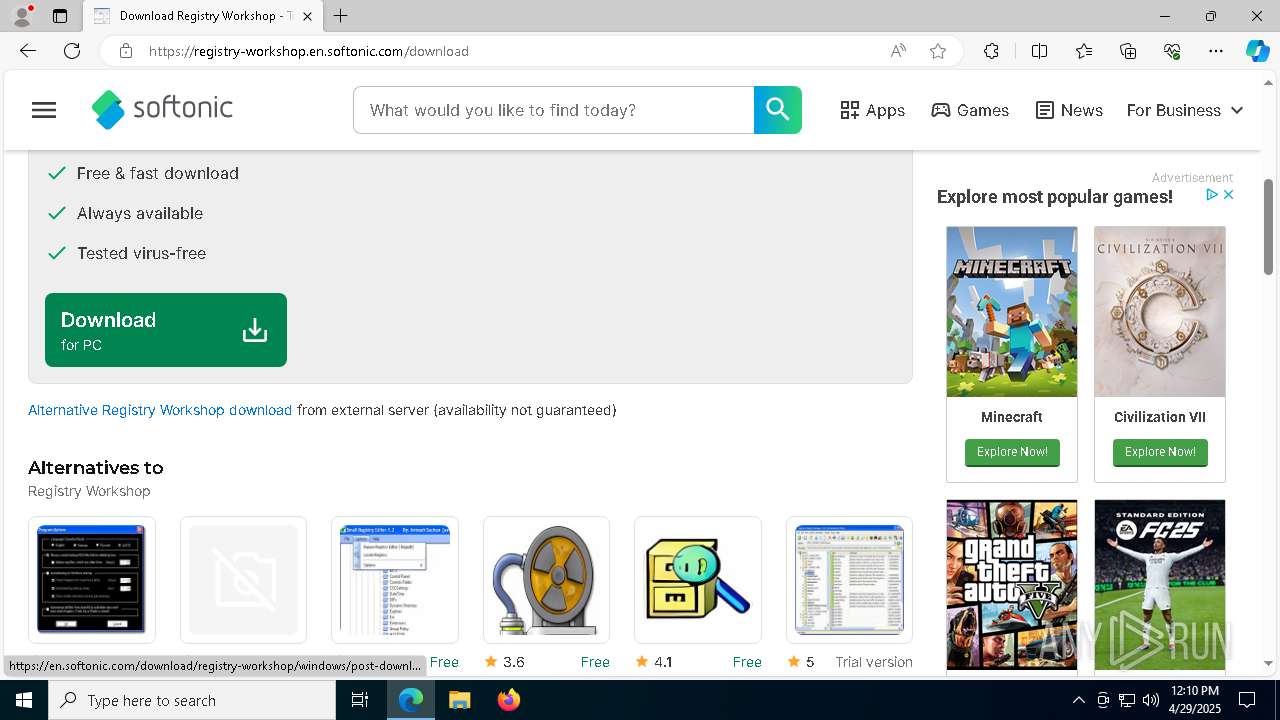Image resolution: width=1280 pixels, height=720 pixels.
Task: Open the Trial version registry tool thumbnail
Action: coord(850,580)
